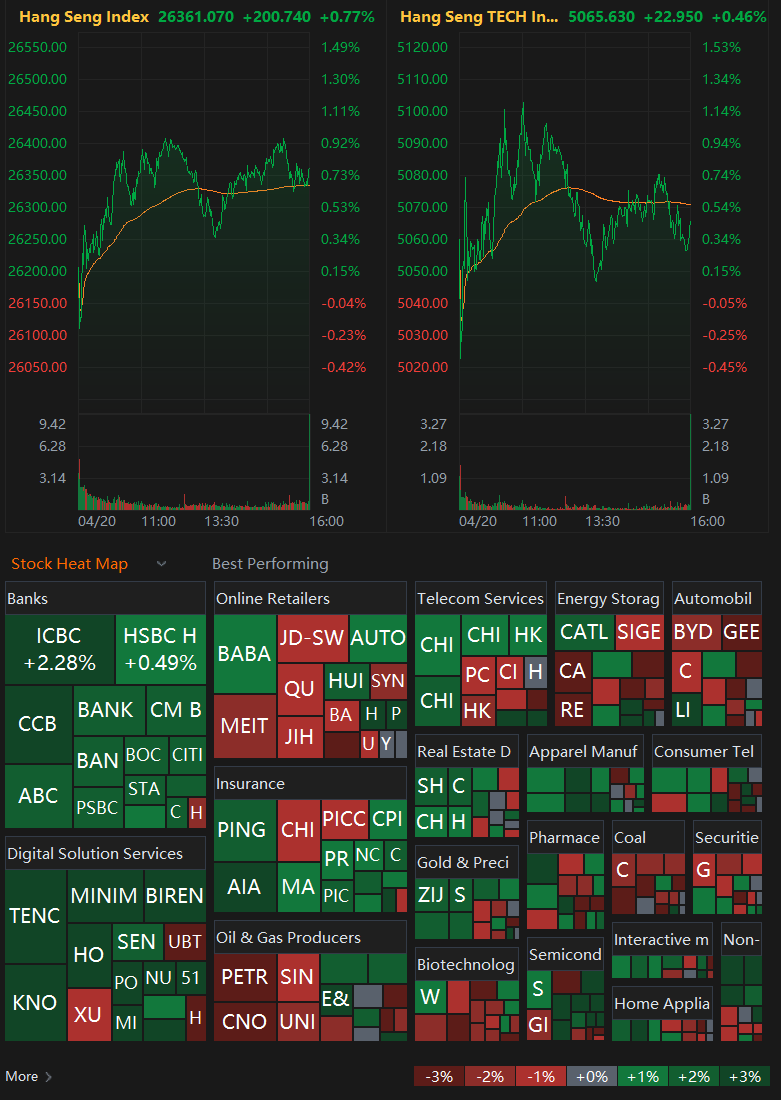
Task: Open the GEE tile
Action: 742,633
